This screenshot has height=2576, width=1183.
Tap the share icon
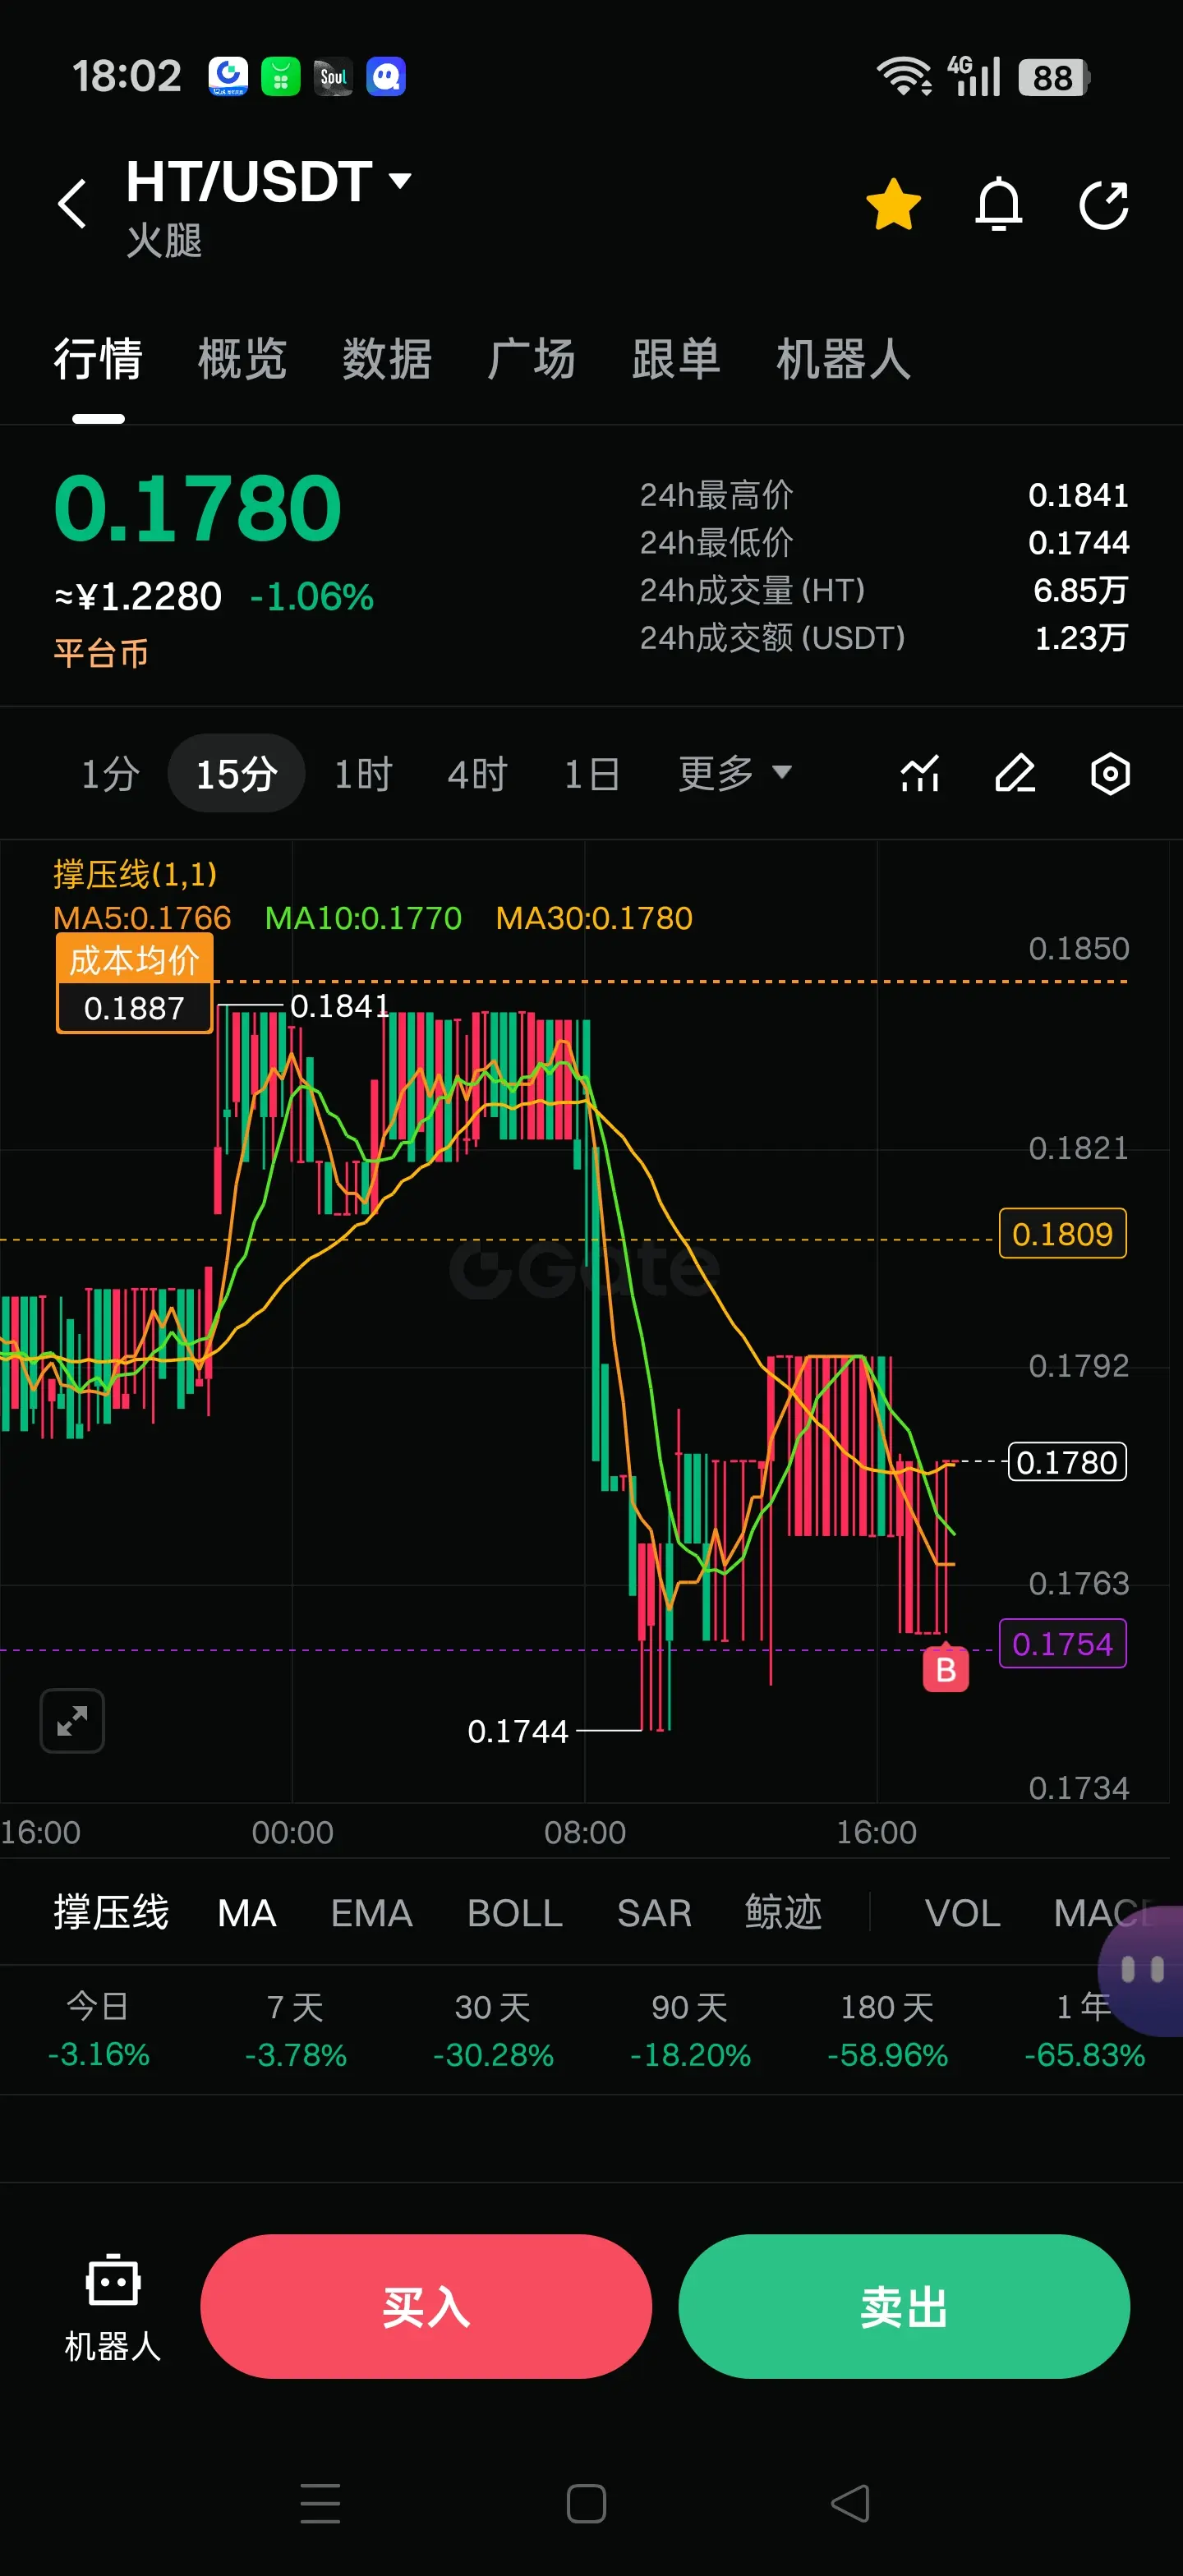(1104, 205)
